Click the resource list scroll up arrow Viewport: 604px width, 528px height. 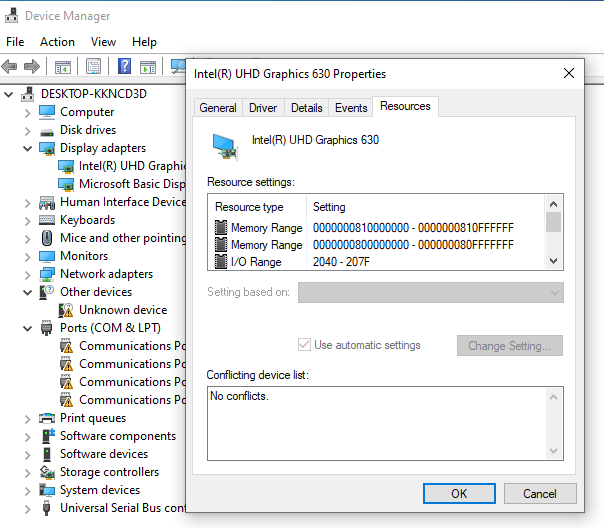tap(554, 204)
